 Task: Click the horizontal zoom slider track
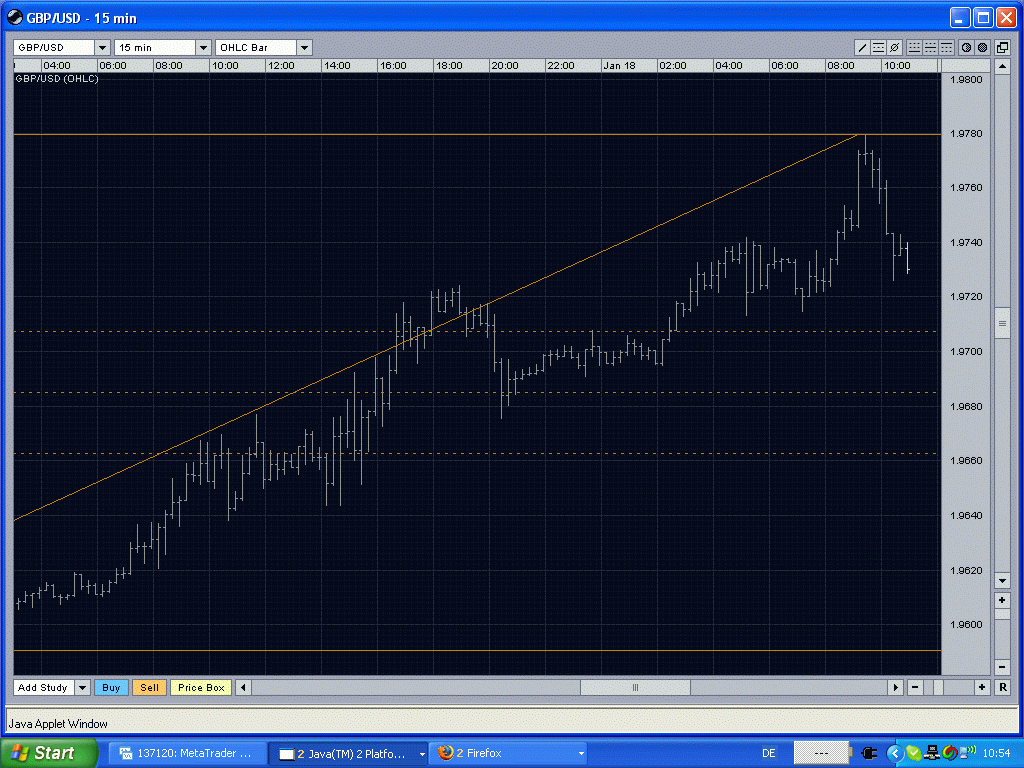[x=948, y=687]
